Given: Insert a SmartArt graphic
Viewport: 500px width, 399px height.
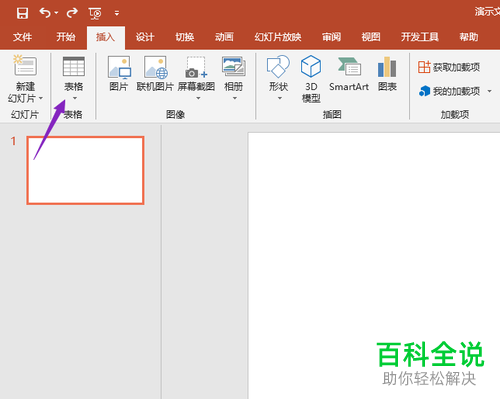Looking at the screenshot, I should tap(349, 73).
